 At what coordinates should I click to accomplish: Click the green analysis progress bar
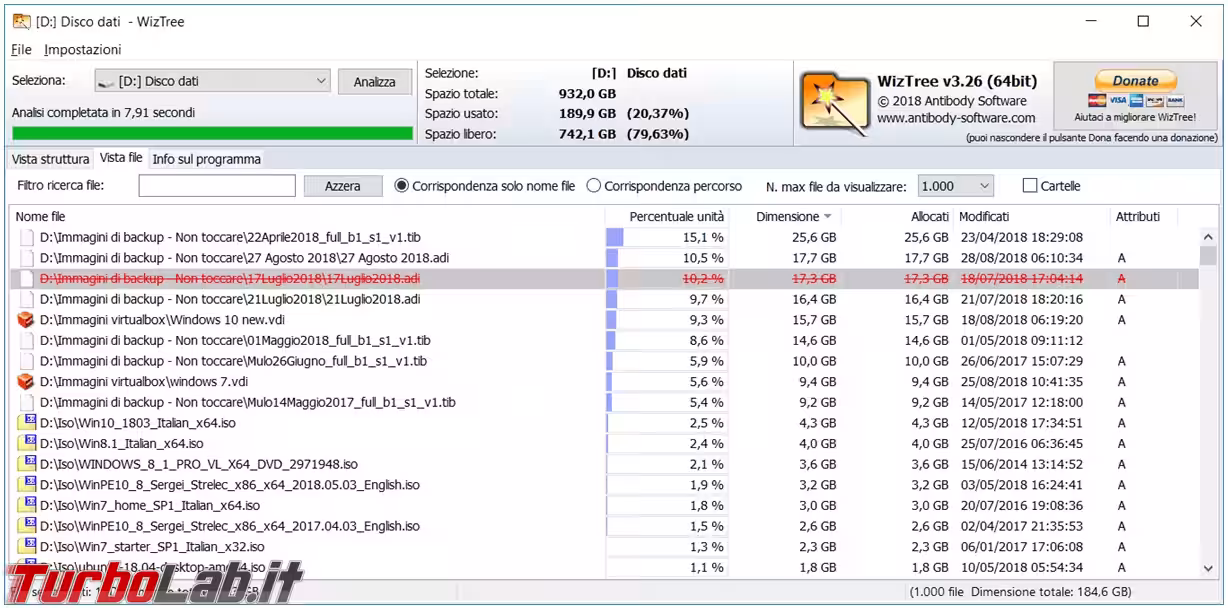[212, 133]
